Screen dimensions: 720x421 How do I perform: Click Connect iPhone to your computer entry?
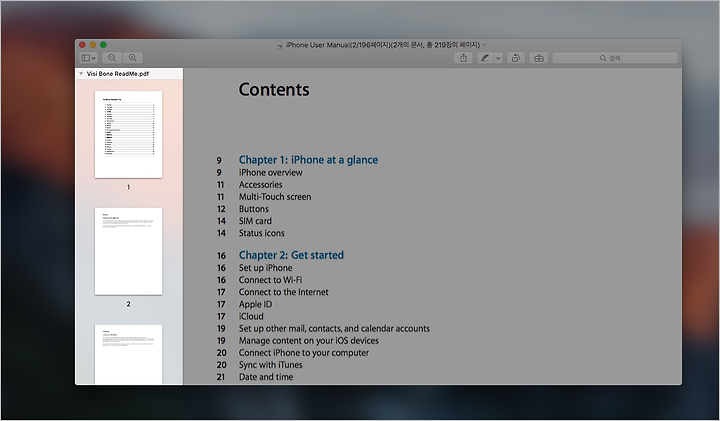coord(304,353)
